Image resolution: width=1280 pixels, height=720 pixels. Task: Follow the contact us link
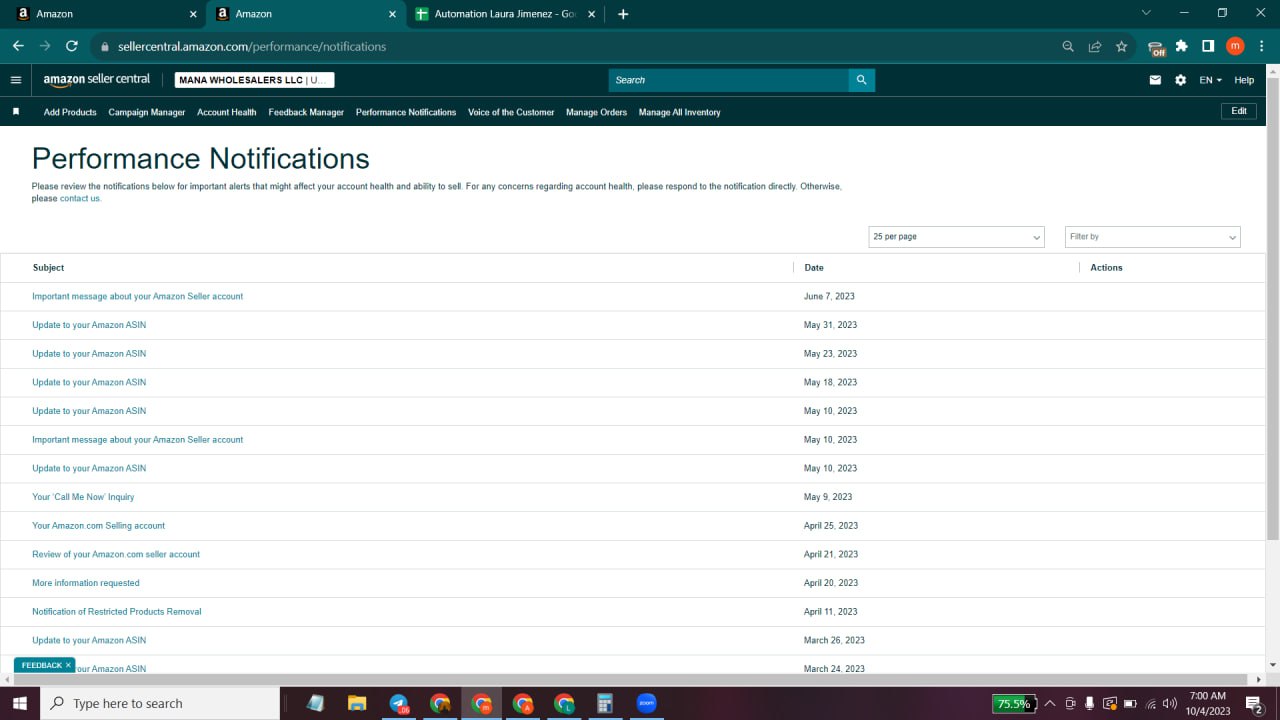[x=80, y=198]
